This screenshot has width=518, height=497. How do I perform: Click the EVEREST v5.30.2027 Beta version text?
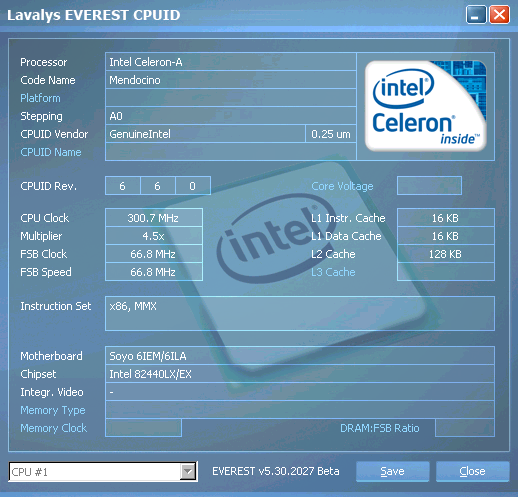tap(276, 471)
